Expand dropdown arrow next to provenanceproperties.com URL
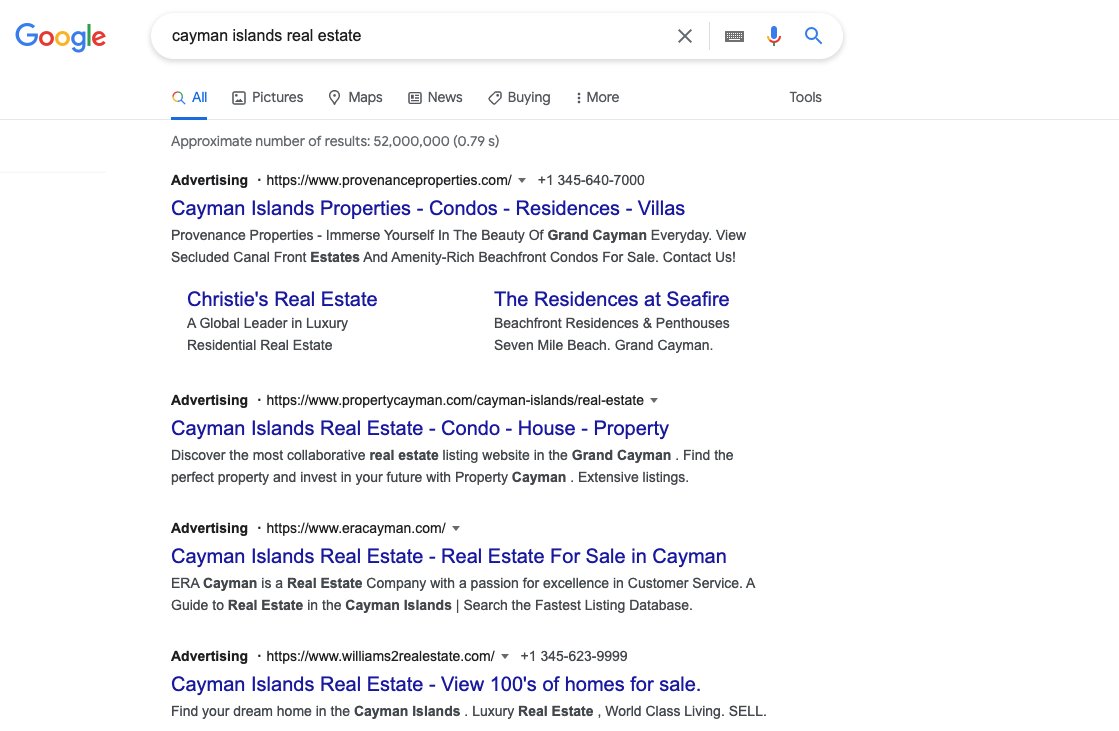The width and height of the screenshot is (1119, 731). 522,181
